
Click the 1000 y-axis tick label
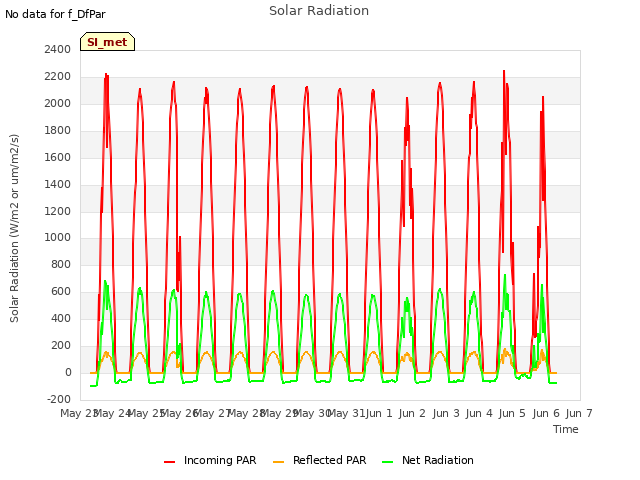click(x=58, y=238)
